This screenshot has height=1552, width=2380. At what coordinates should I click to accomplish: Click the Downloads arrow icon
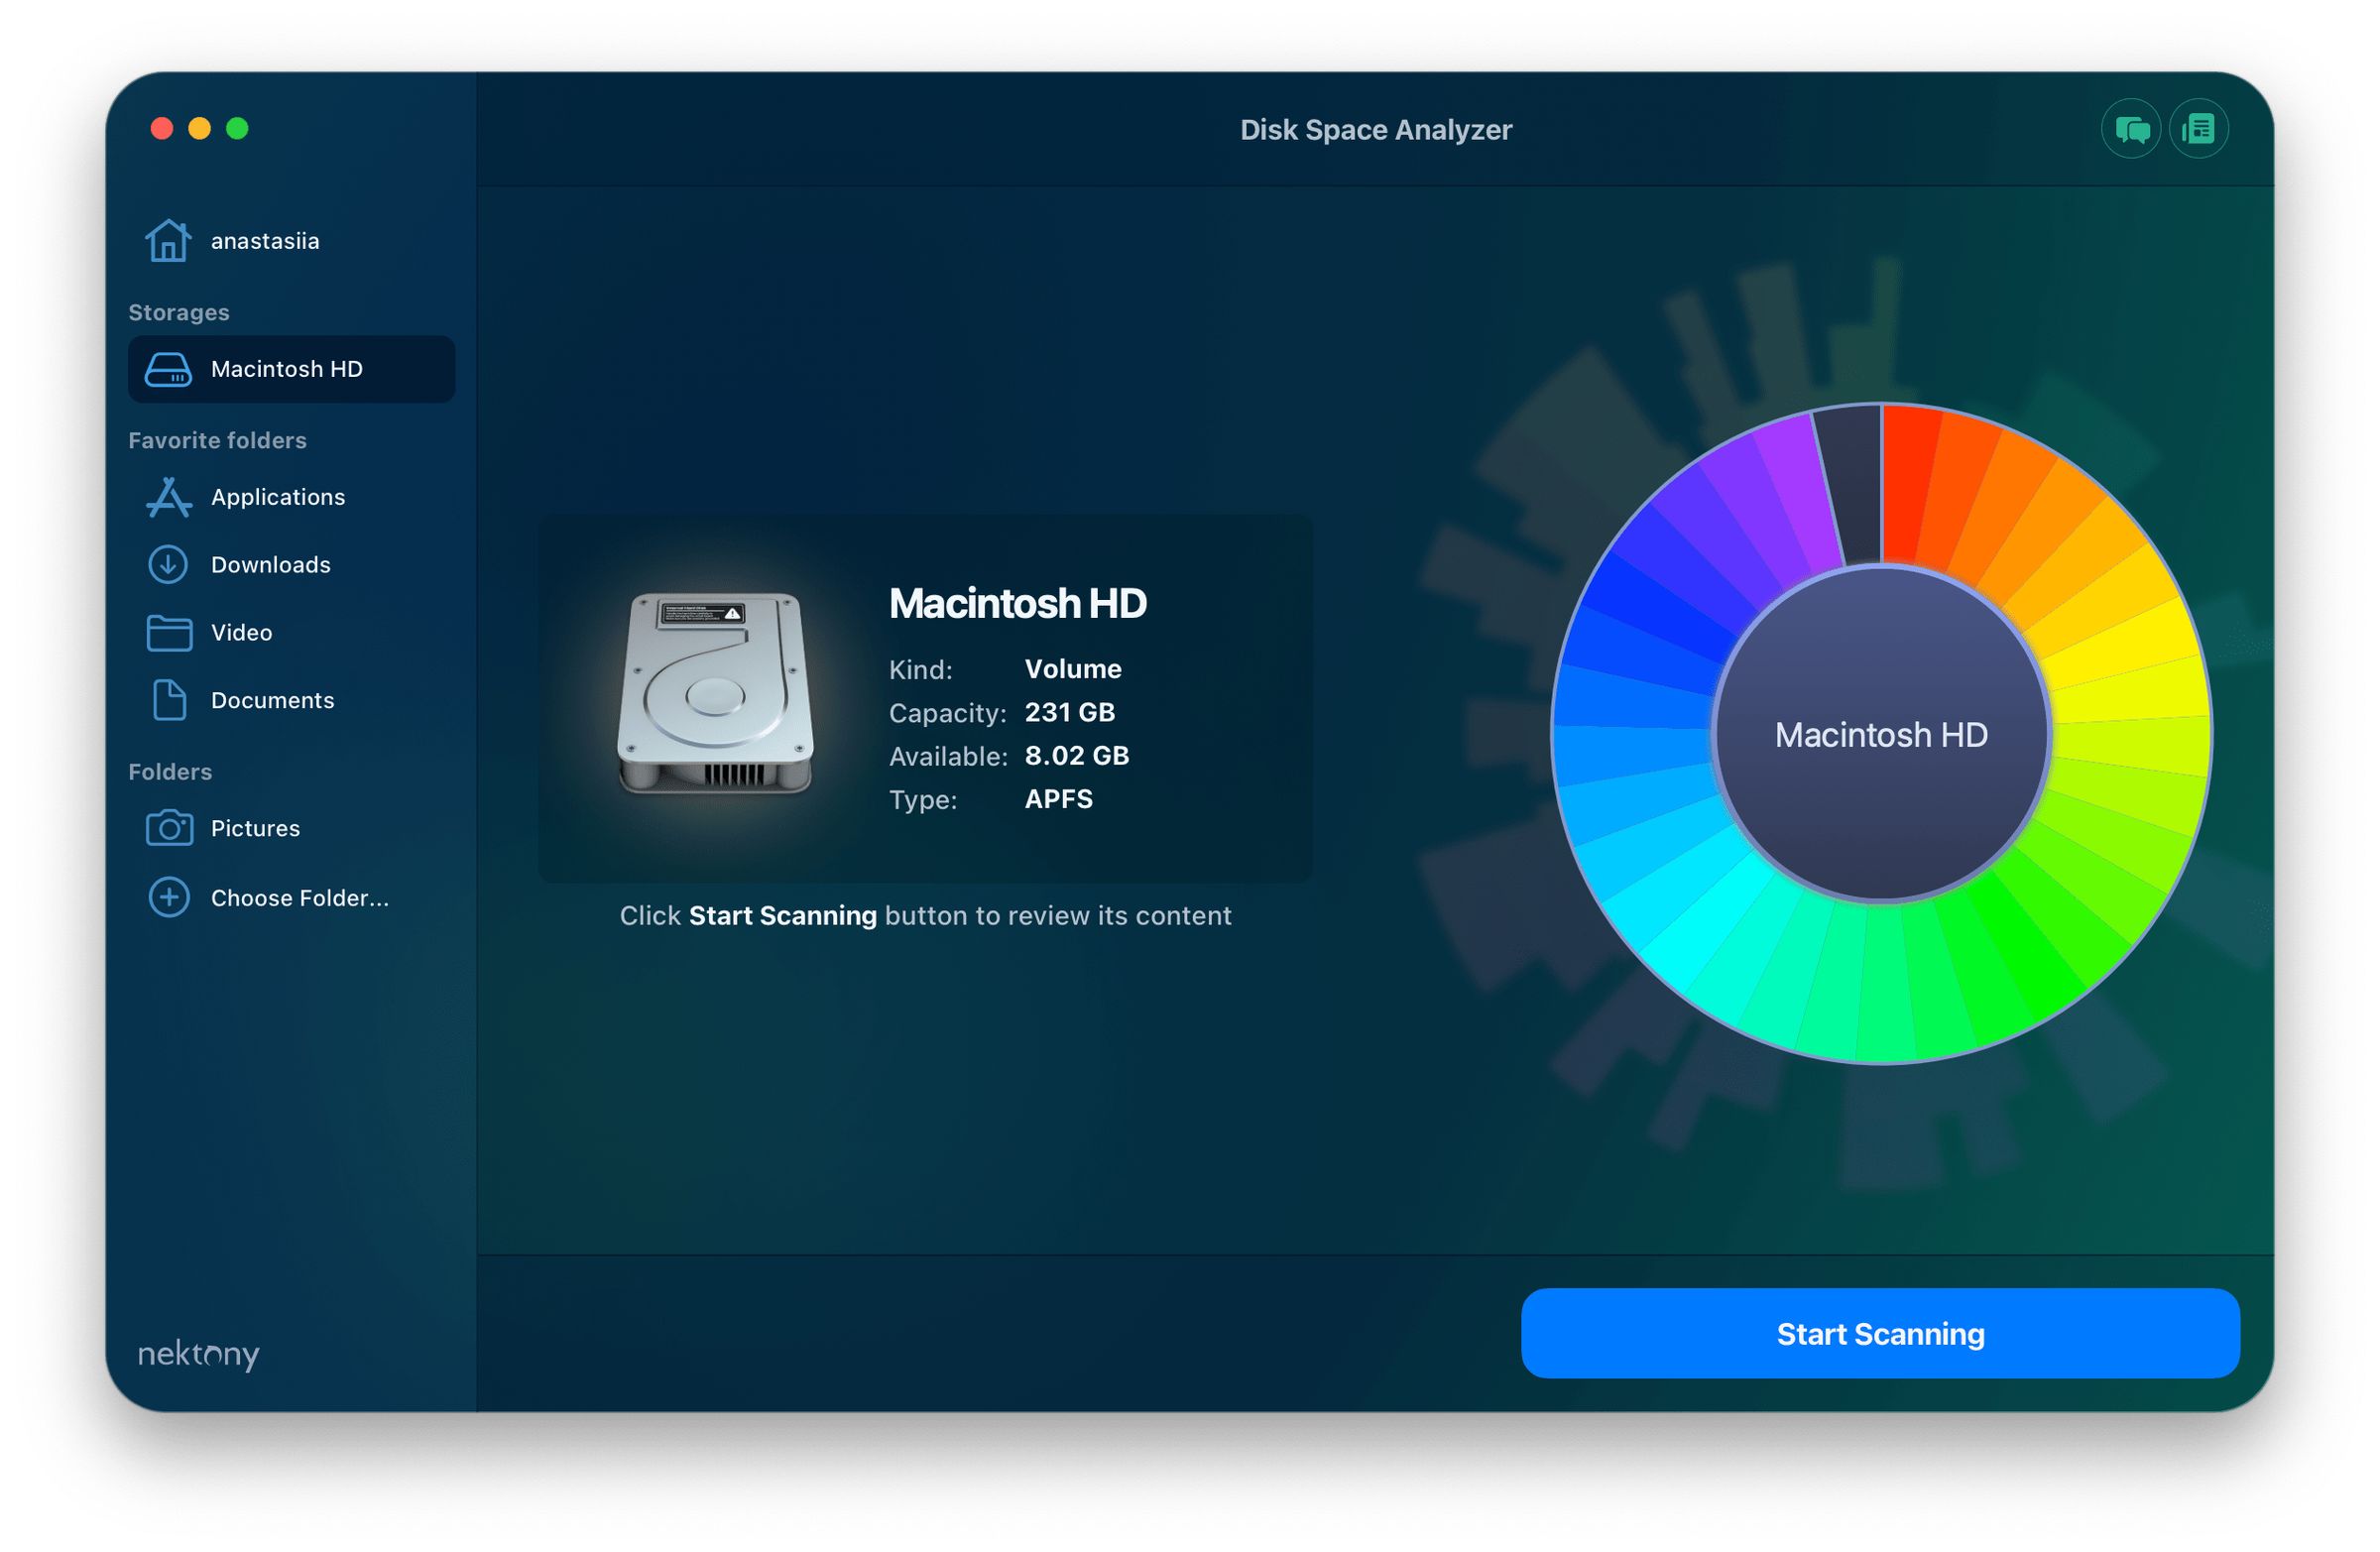169,564
